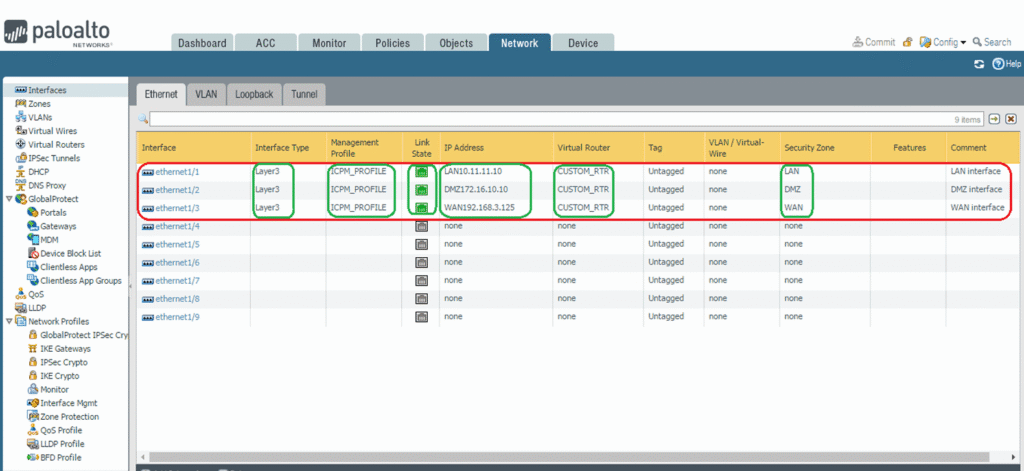Viewport: 1024px width, 471px height.
Task: Apply filter with the arrow icon
Action: pyautogui.click(x=994, y=119)
